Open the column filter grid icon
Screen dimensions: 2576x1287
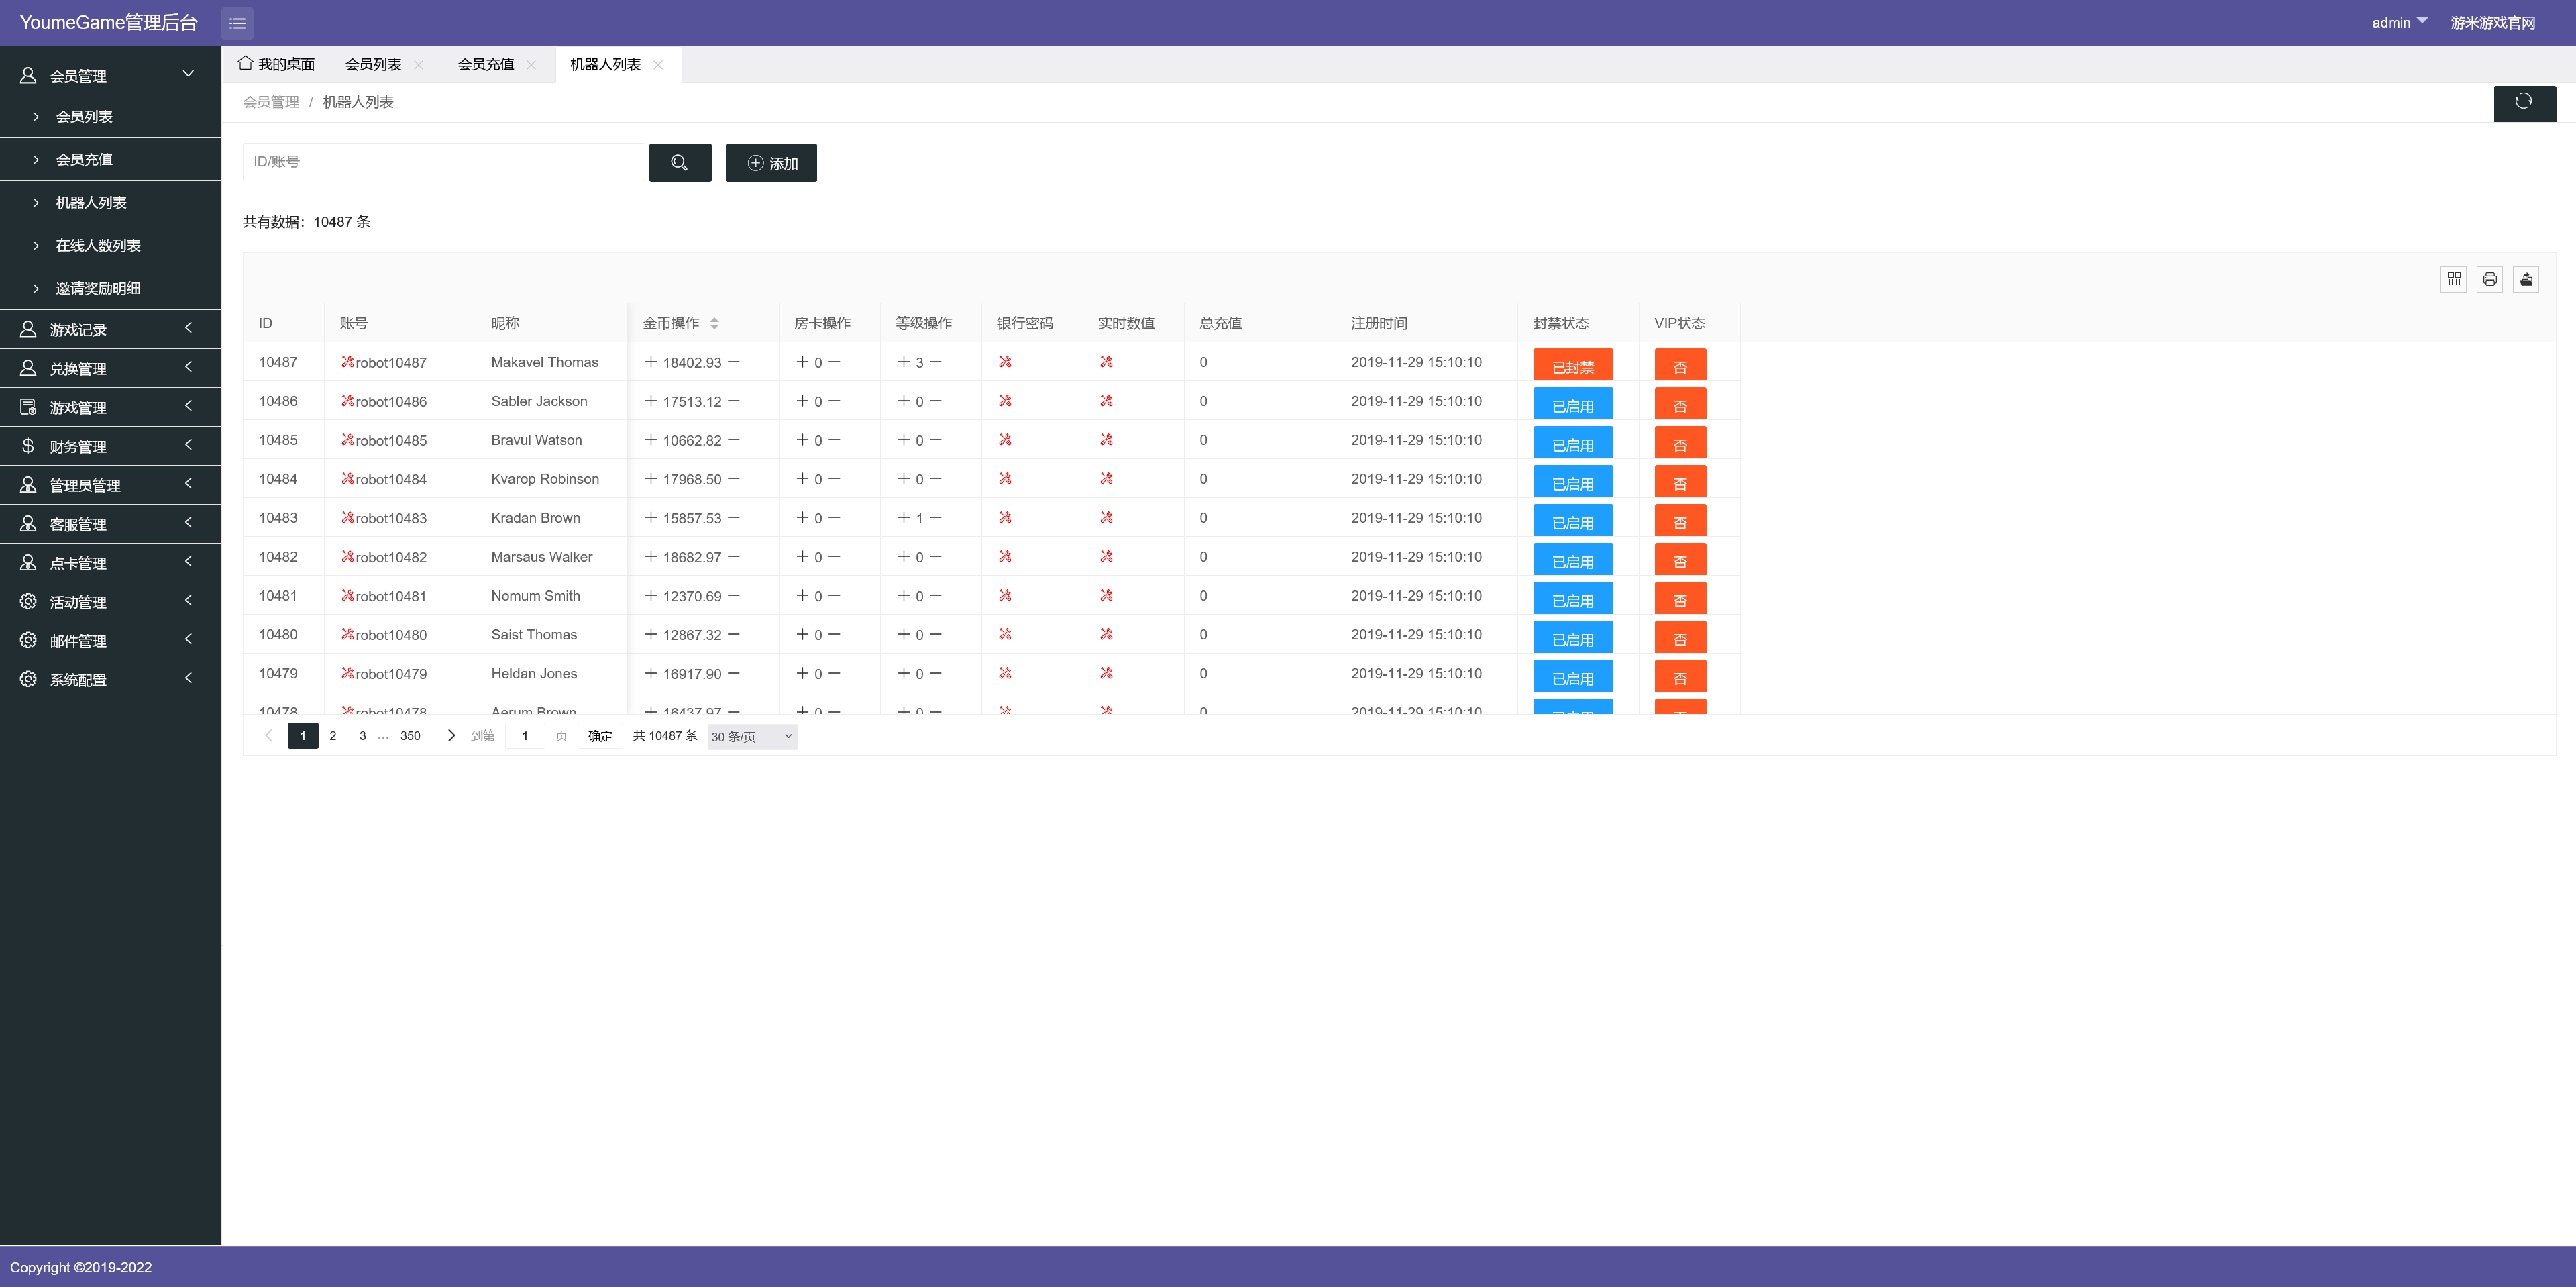click(x=2453, y=279)
